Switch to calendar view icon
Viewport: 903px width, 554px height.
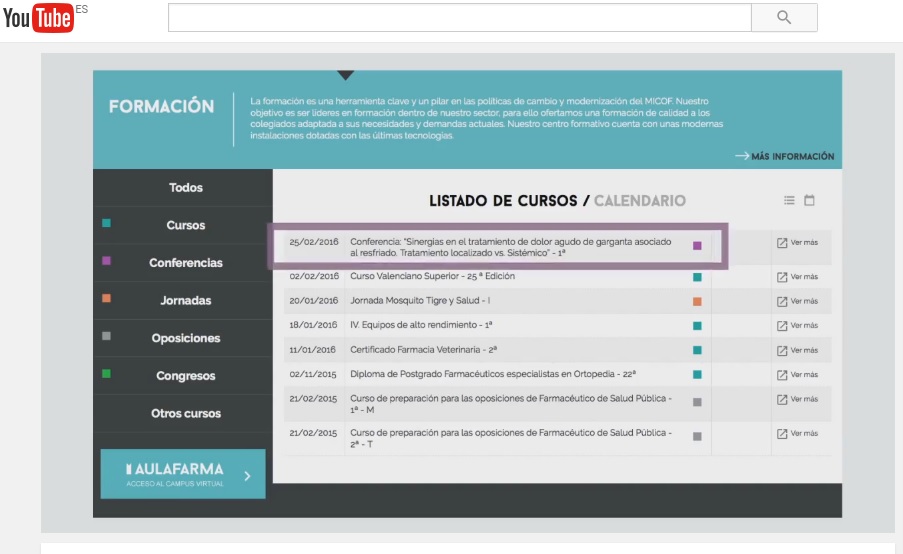point(809,201)
